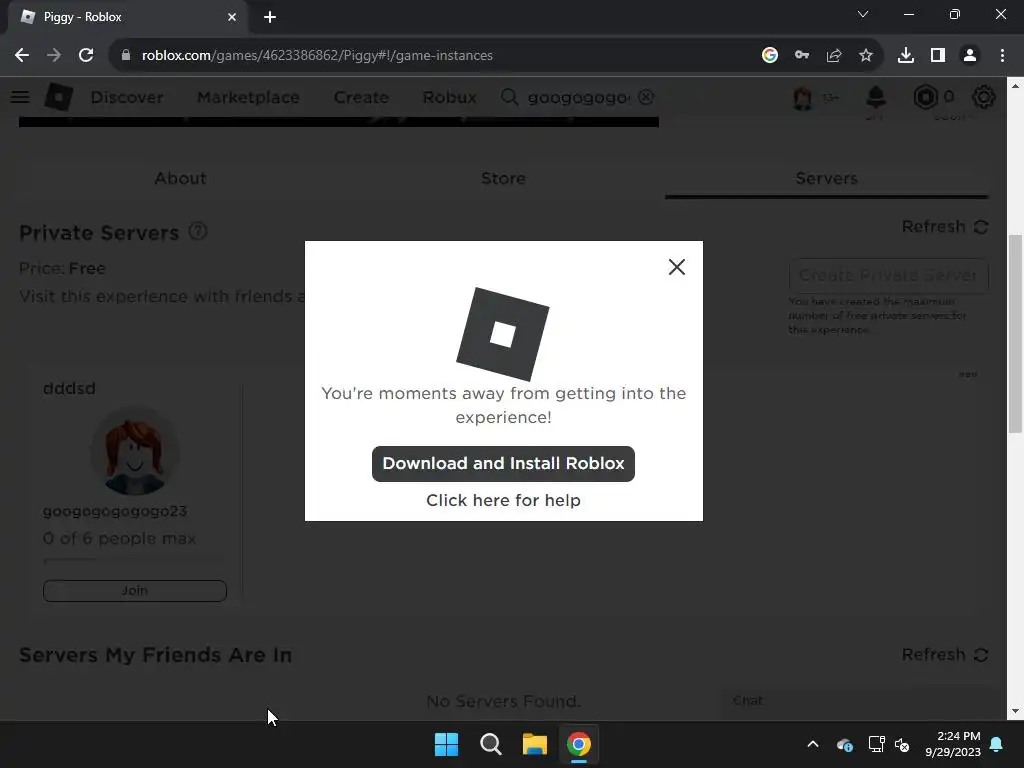The height and width of the screenshot is (768, 1024).
Task: Open Windows notification center bell
Action: 997,744
